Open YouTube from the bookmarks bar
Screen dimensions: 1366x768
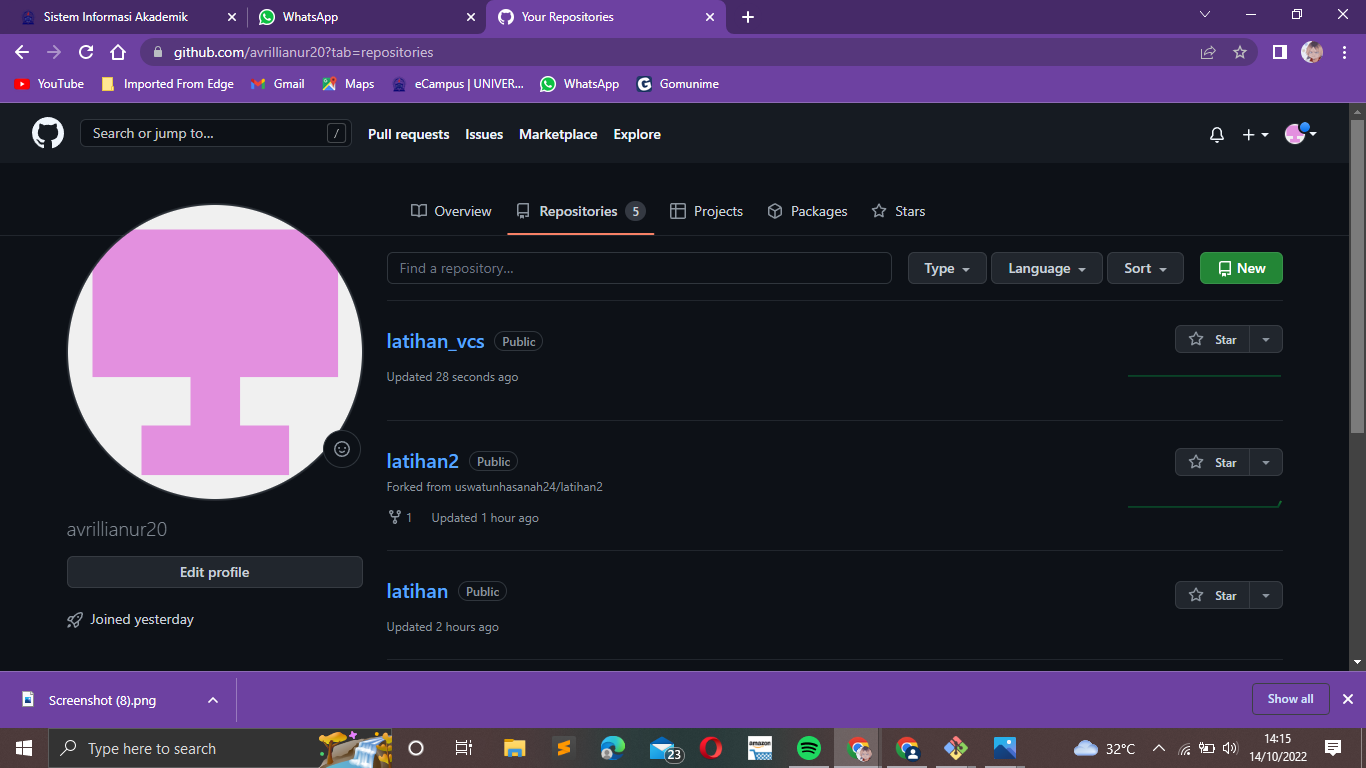[48, 84]
